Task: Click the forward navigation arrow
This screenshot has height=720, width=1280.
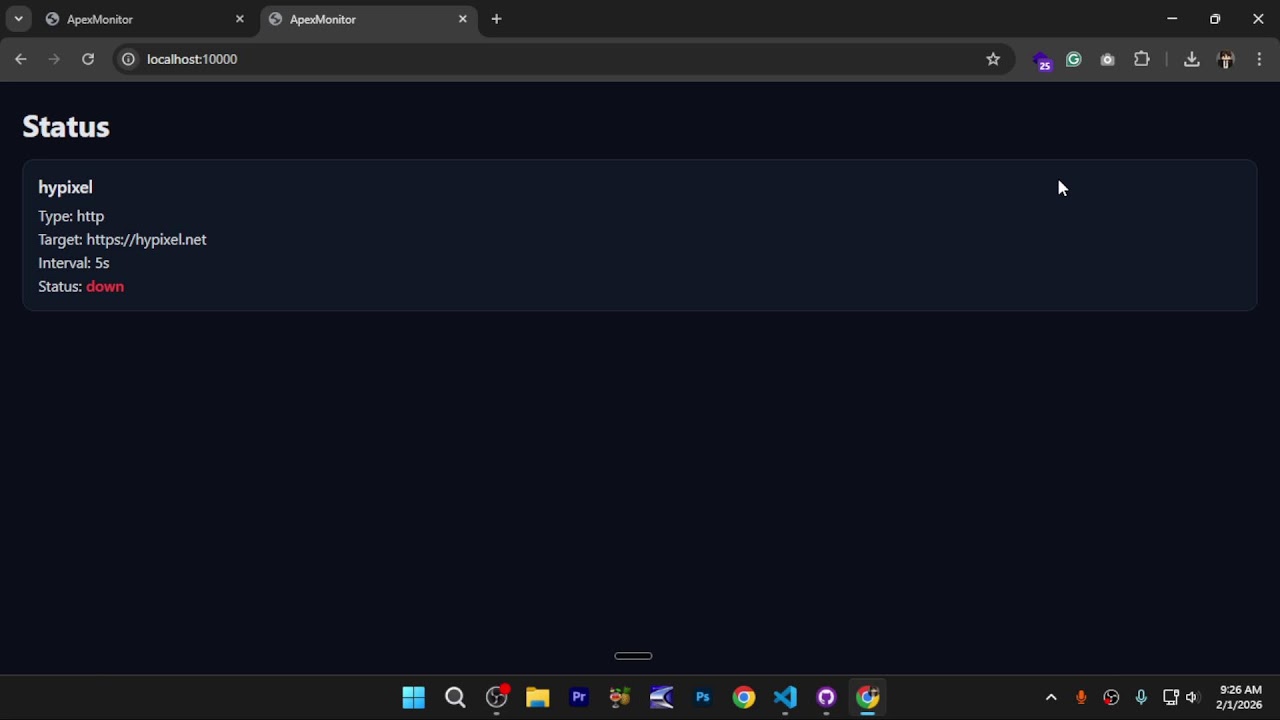Action: [x=54, y=59]
